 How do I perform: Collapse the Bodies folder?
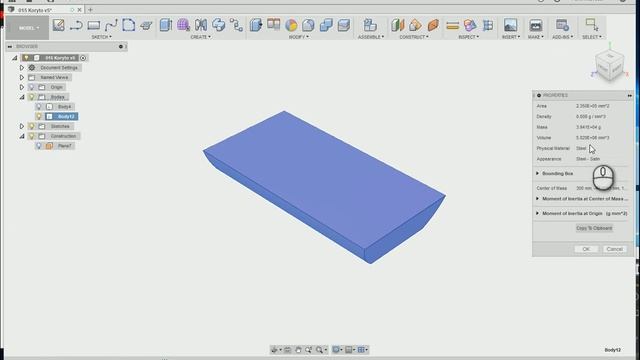coord(22,97)
